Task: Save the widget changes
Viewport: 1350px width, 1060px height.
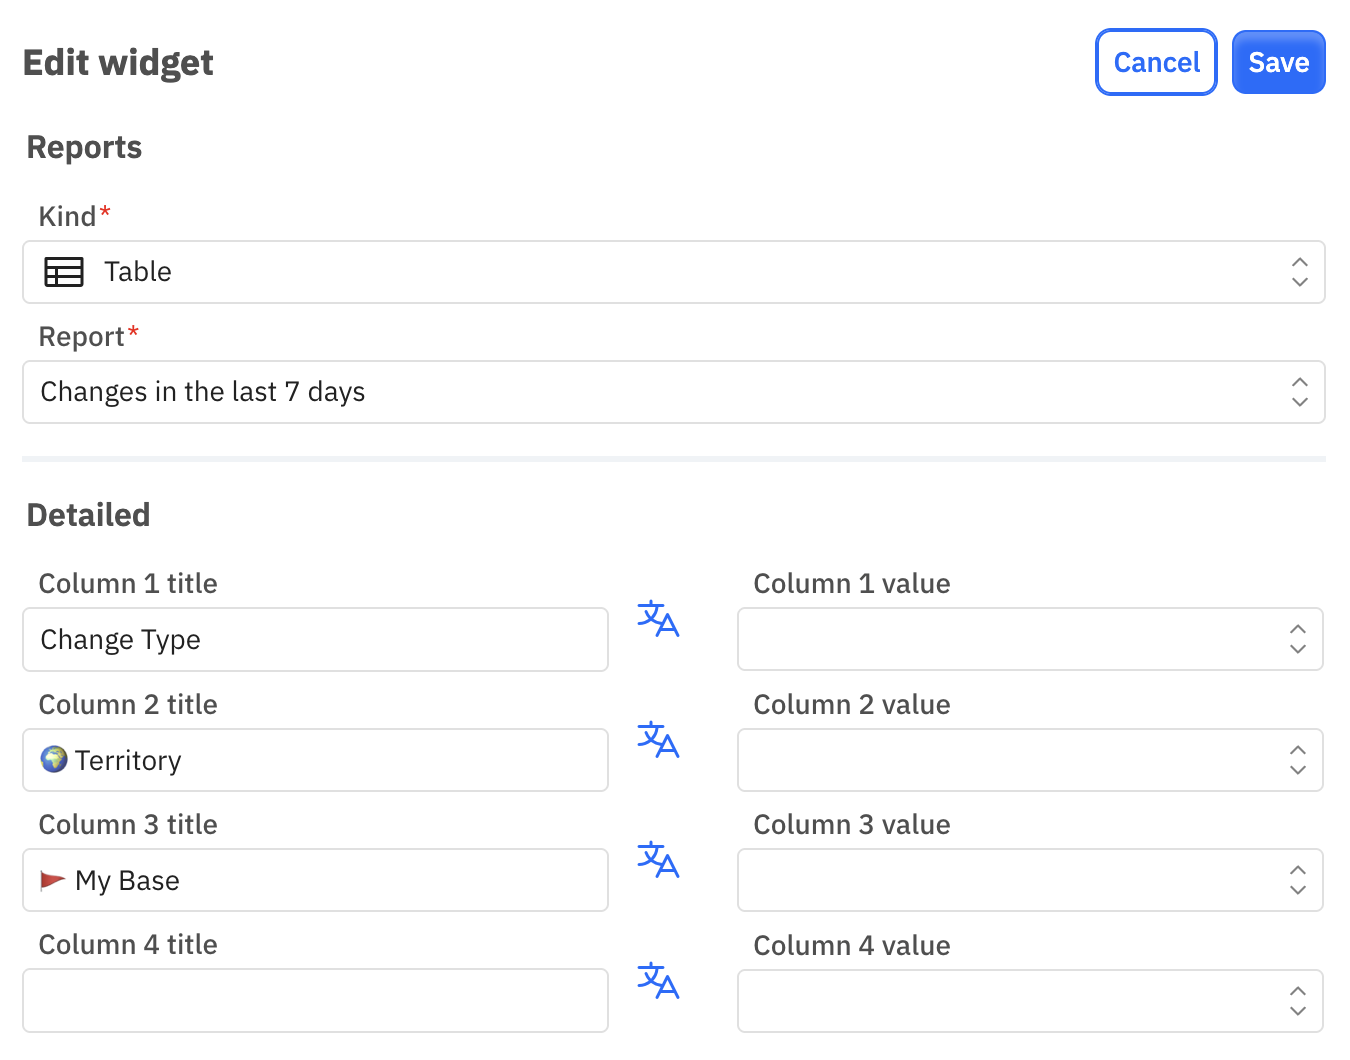Action: [1278, 62]
